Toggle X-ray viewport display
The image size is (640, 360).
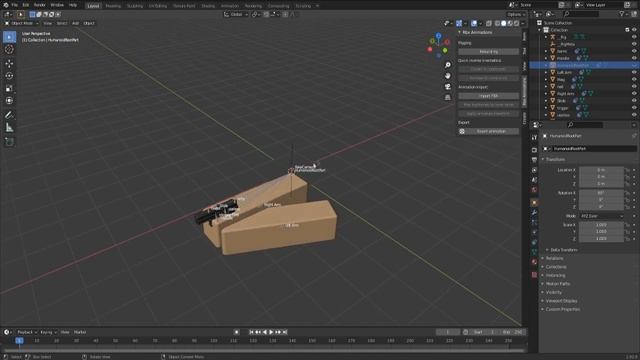(489, 23)
